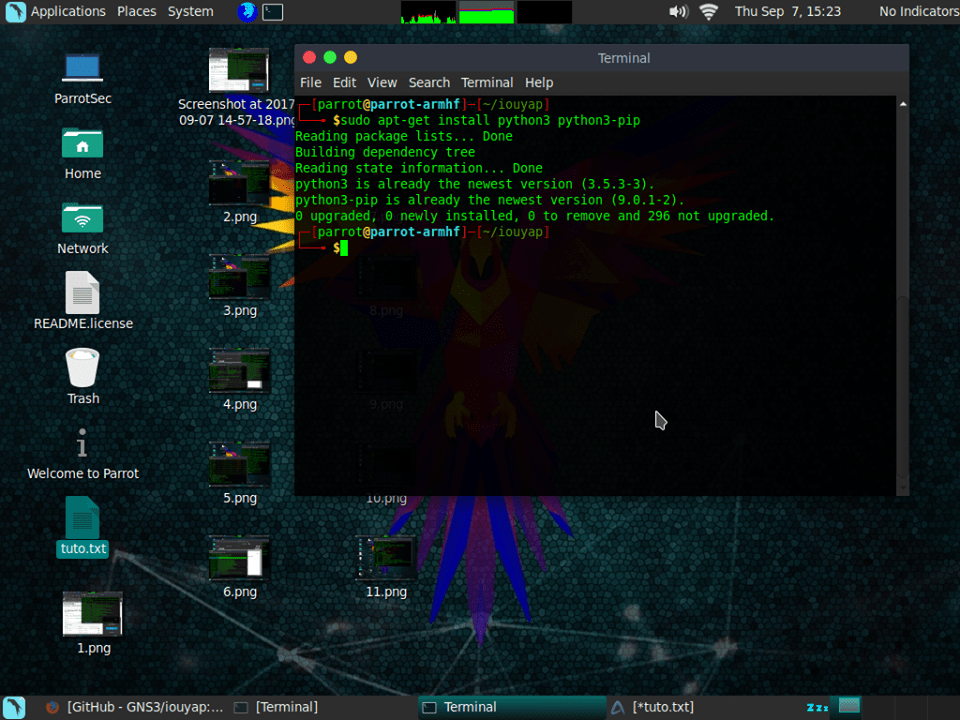Click the black network monitor graph
Viewport: 960px width, 720px height.
click(x=544, y=12)
